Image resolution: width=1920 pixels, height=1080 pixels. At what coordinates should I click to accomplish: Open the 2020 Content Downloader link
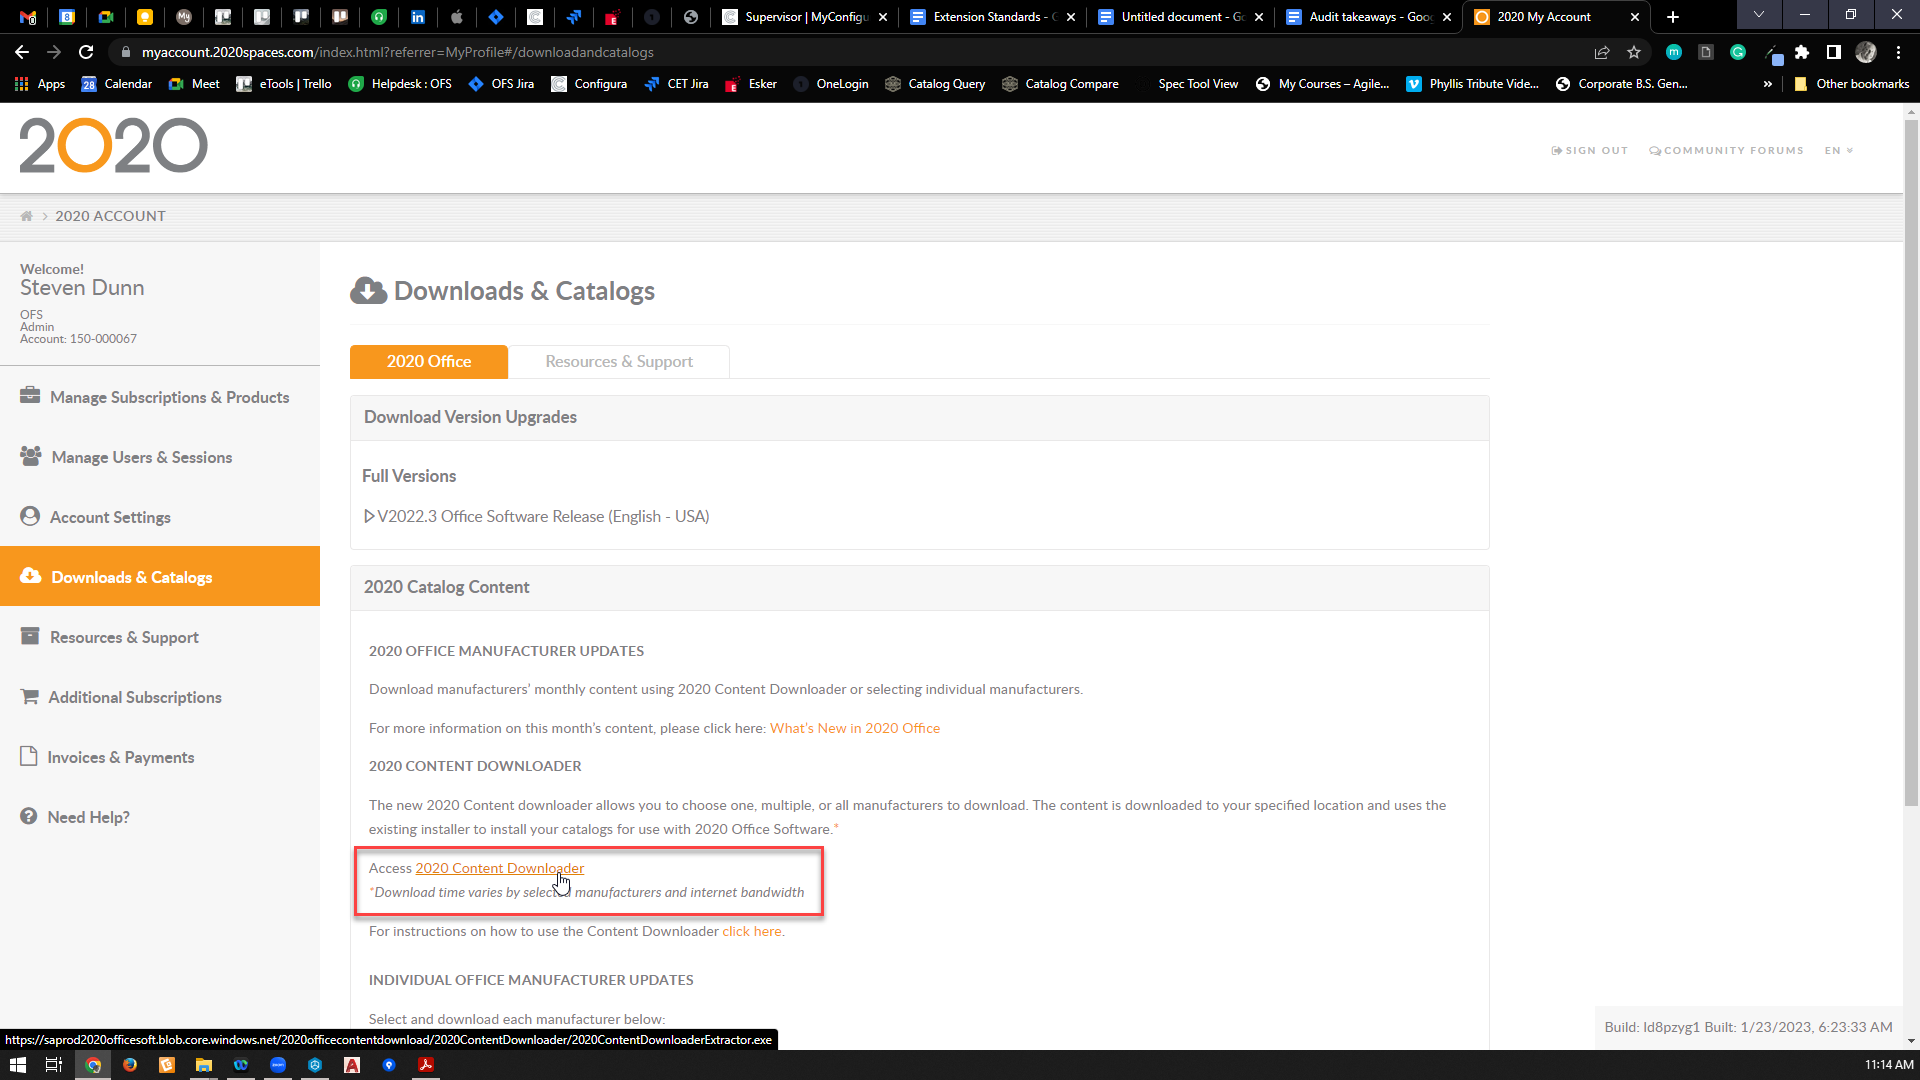[x=499, y=868]
